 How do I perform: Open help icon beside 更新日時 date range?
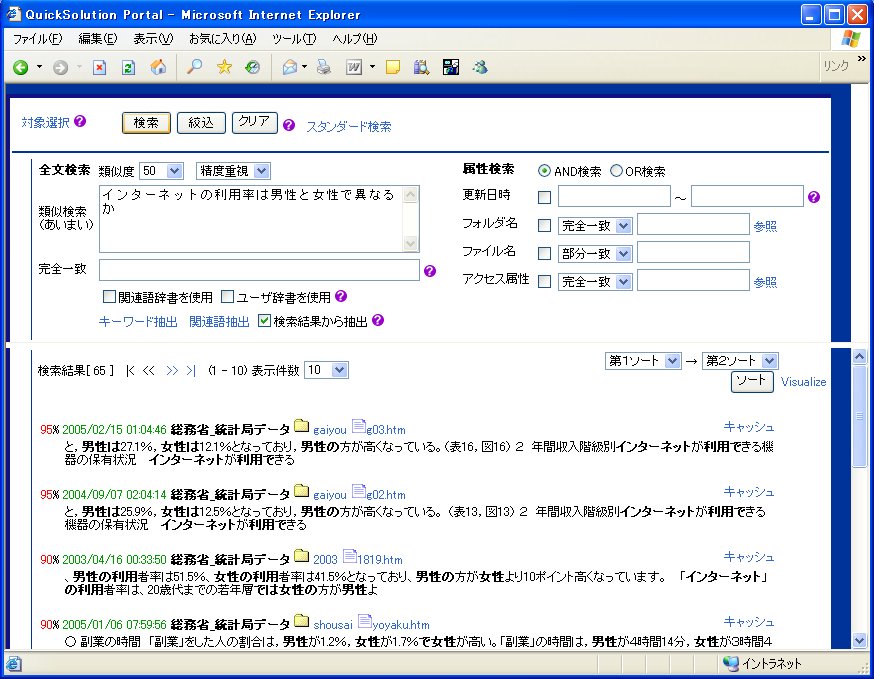pos(814,197)
